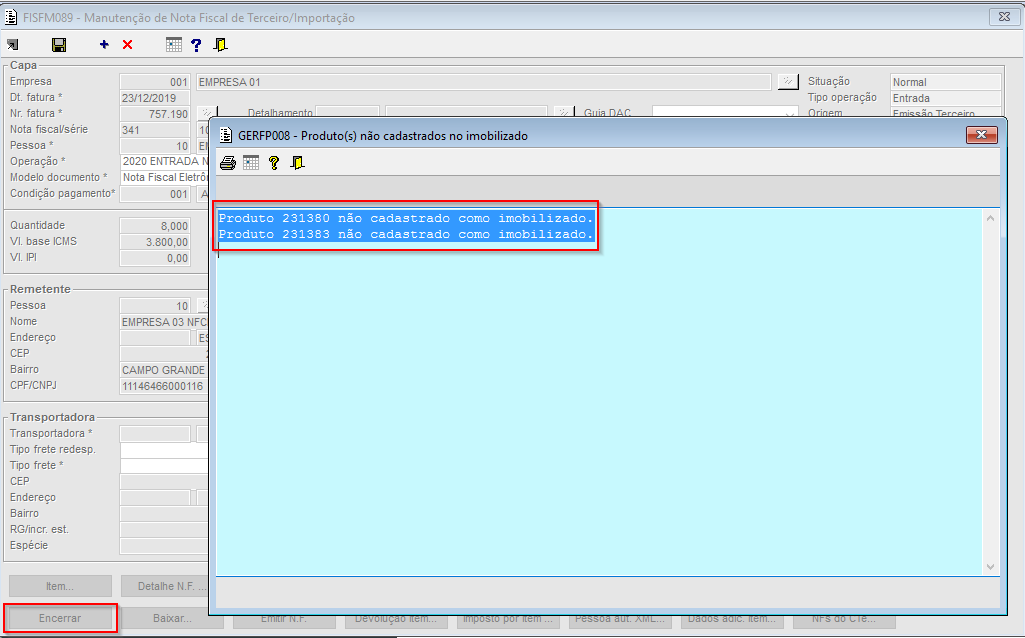Click the Detalhe N.F. button
The image size is (1025, 638).
coord(165,586)
